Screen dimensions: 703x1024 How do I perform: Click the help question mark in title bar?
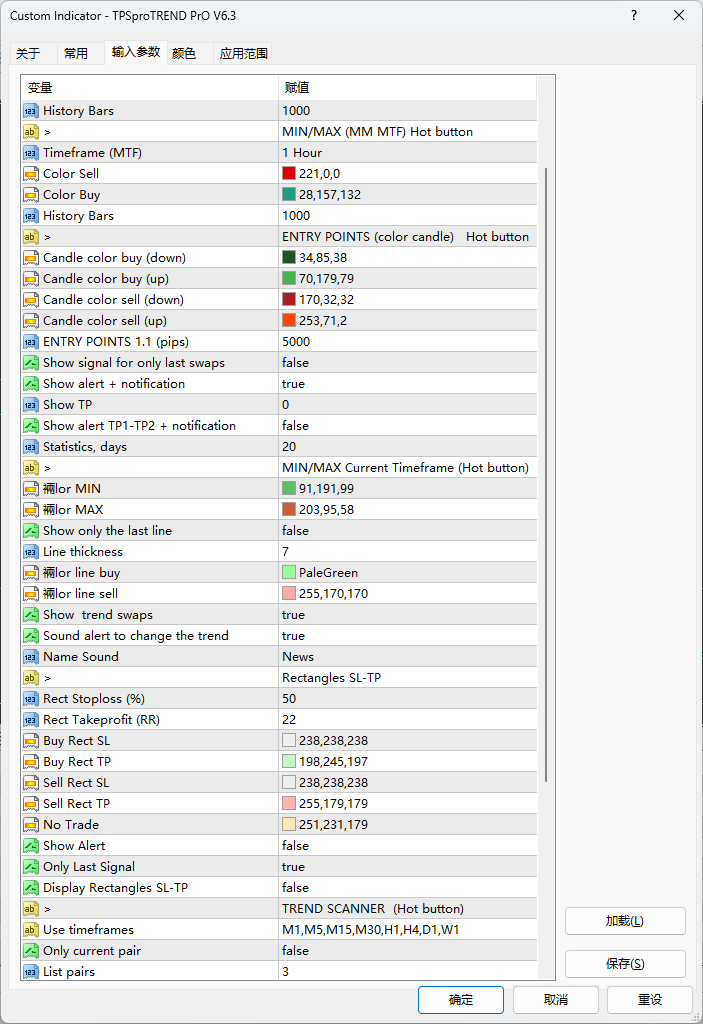(635, 16)
